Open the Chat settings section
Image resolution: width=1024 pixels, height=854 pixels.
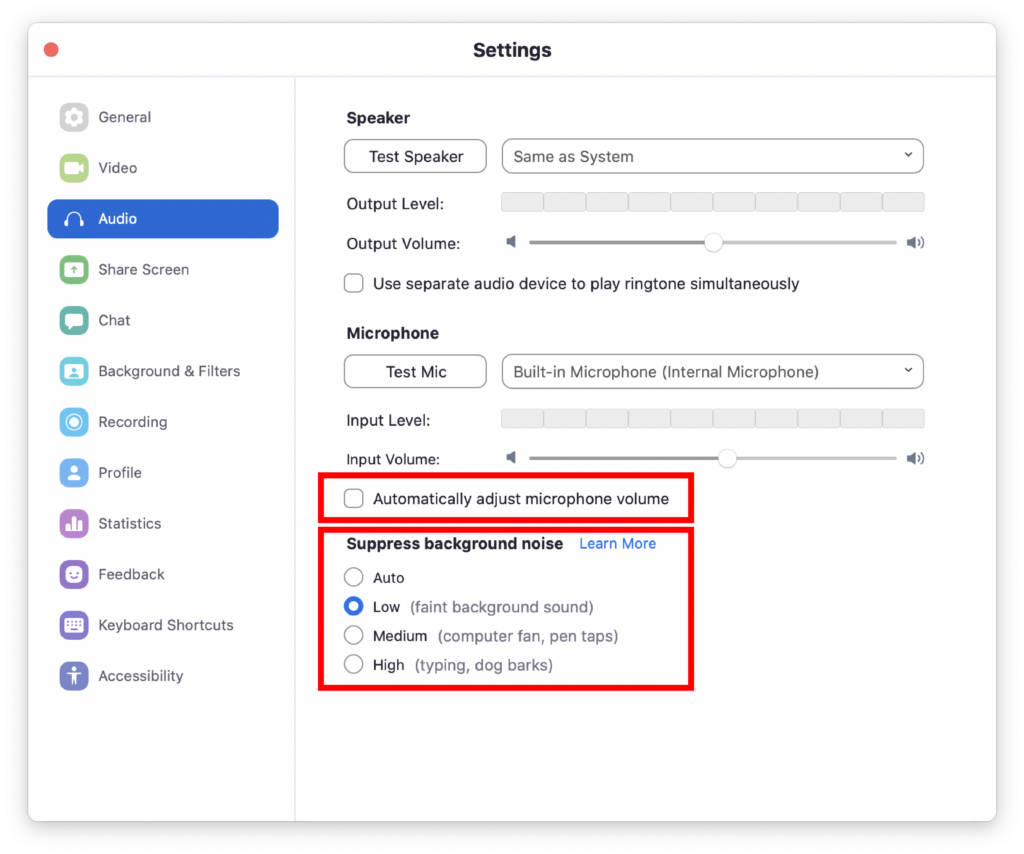click(x=114, y=321)
